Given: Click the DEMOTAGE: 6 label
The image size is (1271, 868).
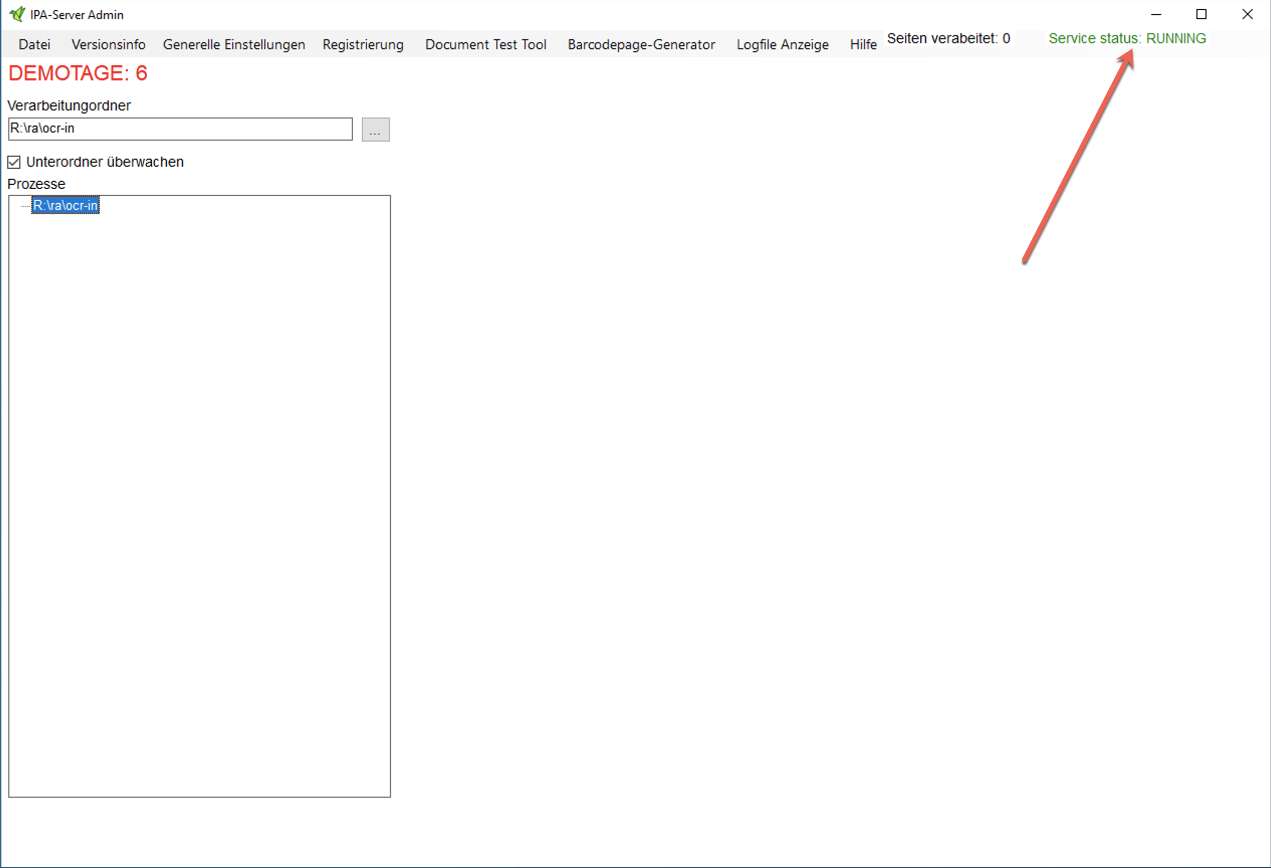Looking at the screenshot, I should [78, 73].
